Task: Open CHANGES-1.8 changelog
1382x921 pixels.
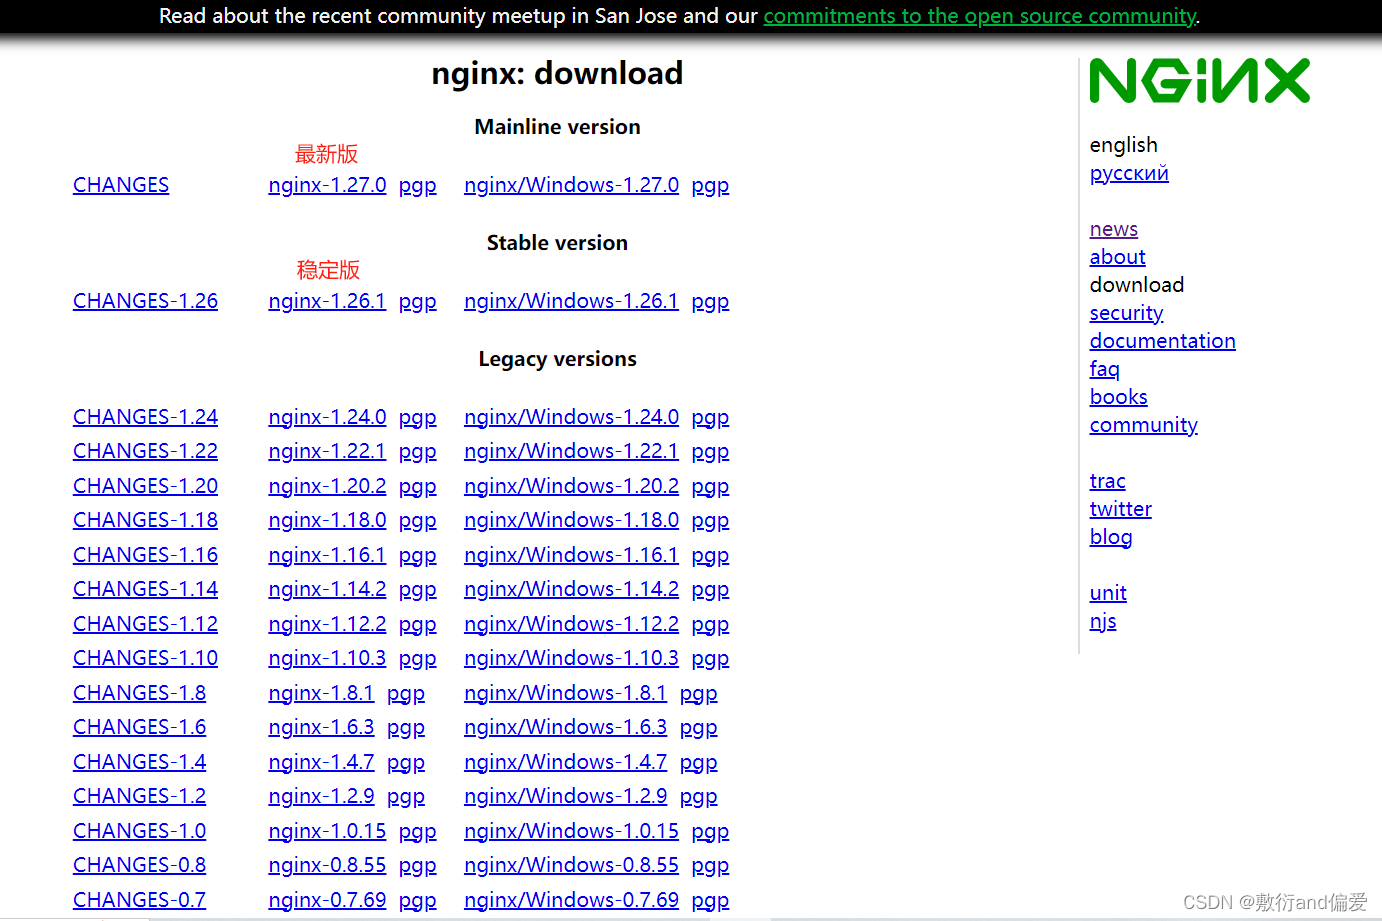Action: point(139,693)
